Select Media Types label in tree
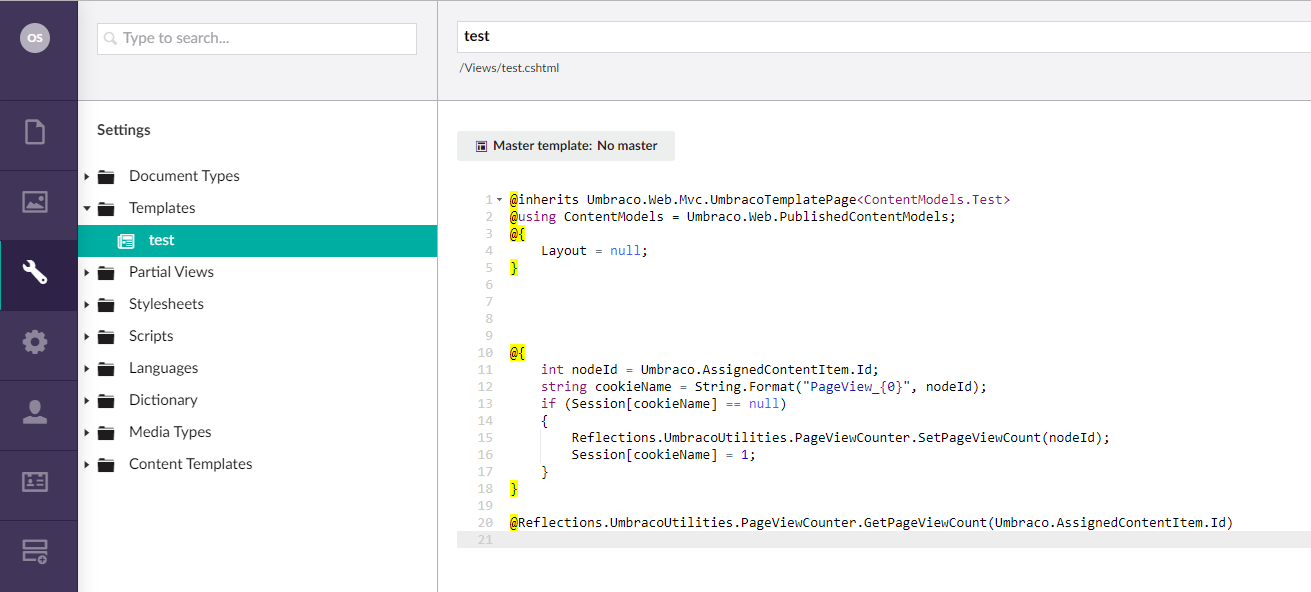This screenshot has width=1311, height=592. [x=170, y=432]
